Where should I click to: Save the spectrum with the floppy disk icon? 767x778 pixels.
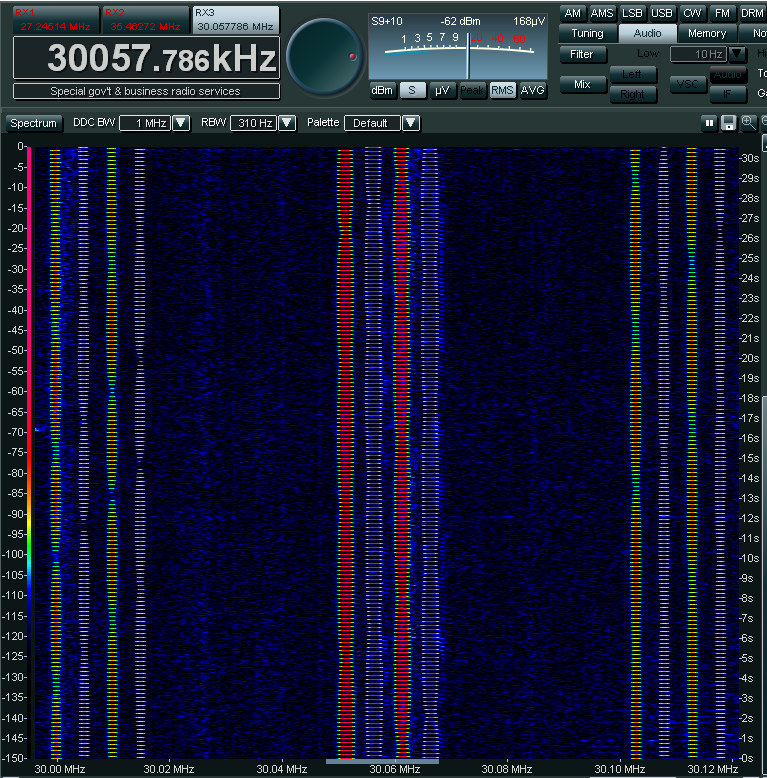(728, 123)
